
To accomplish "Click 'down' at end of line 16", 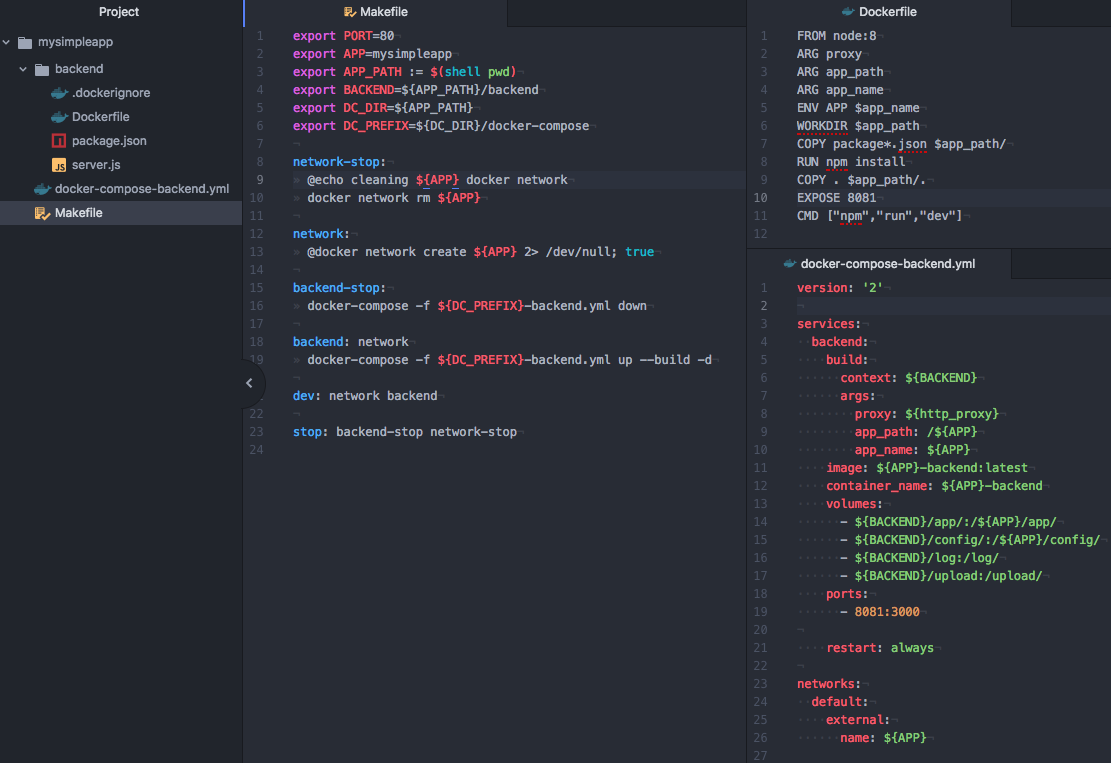I will click(x=632, y=306).
